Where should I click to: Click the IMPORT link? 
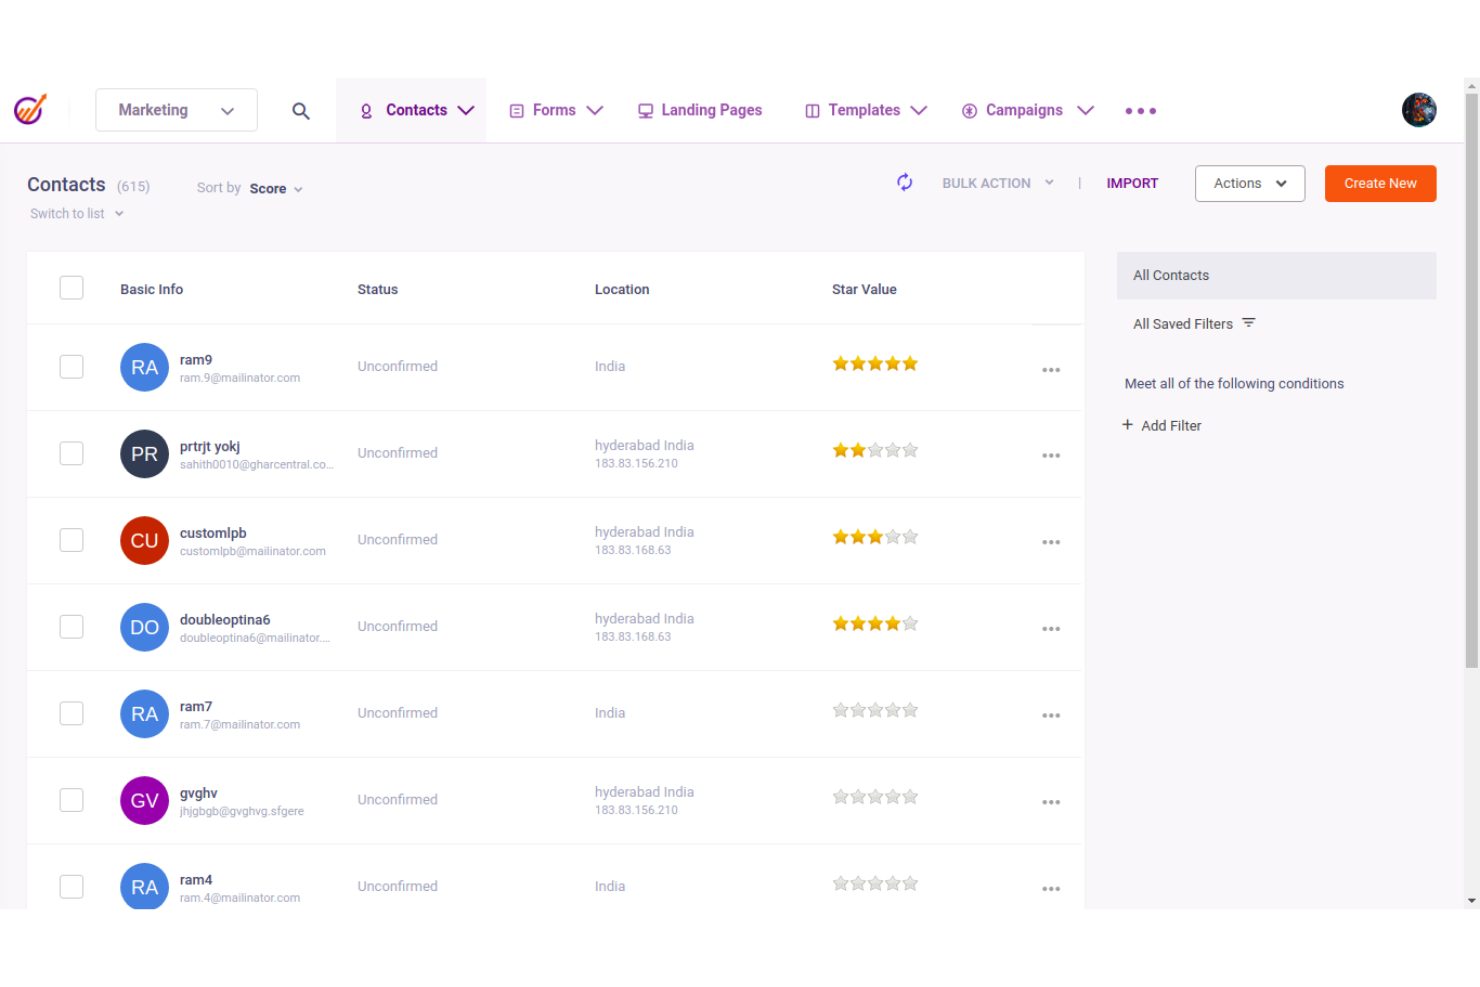point(1132,183)
